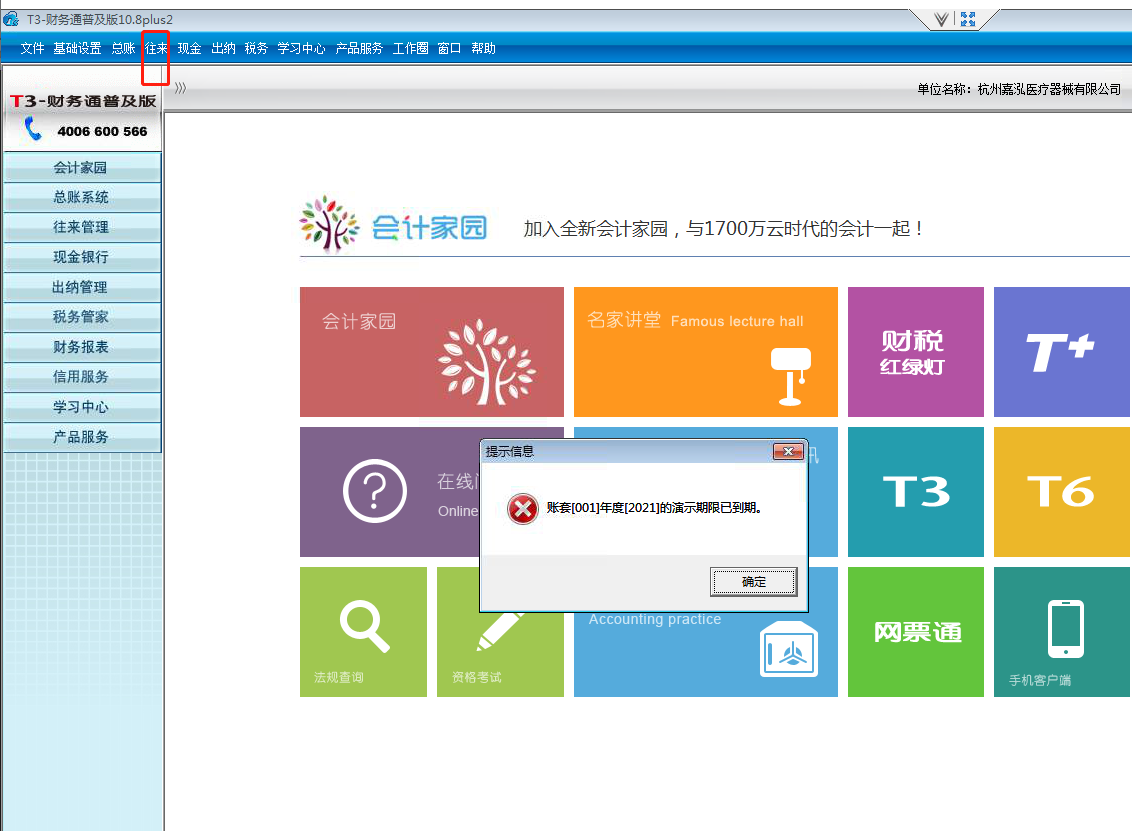The image size is (1132, 831).
Task: Click the 确定 button in the dialog
Action: [754, 582]
